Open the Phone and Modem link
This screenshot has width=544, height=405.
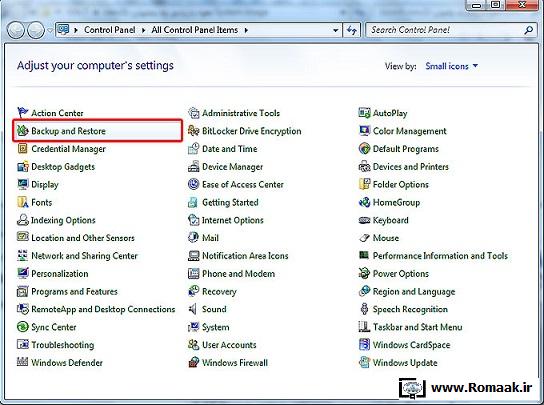239,273
